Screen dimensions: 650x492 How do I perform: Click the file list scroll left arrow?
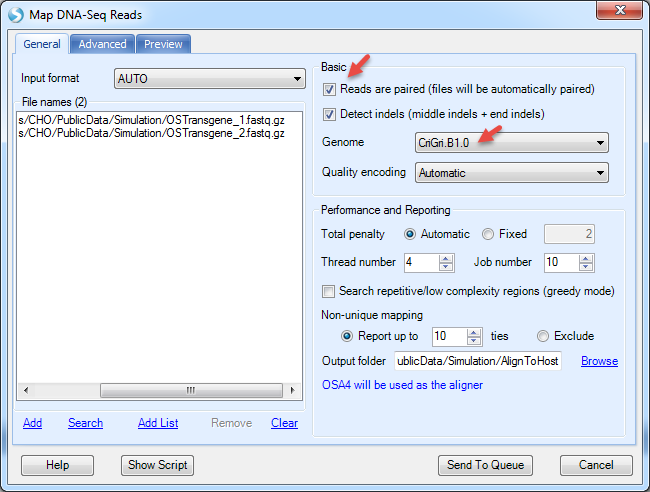click(x=26, y=390)
